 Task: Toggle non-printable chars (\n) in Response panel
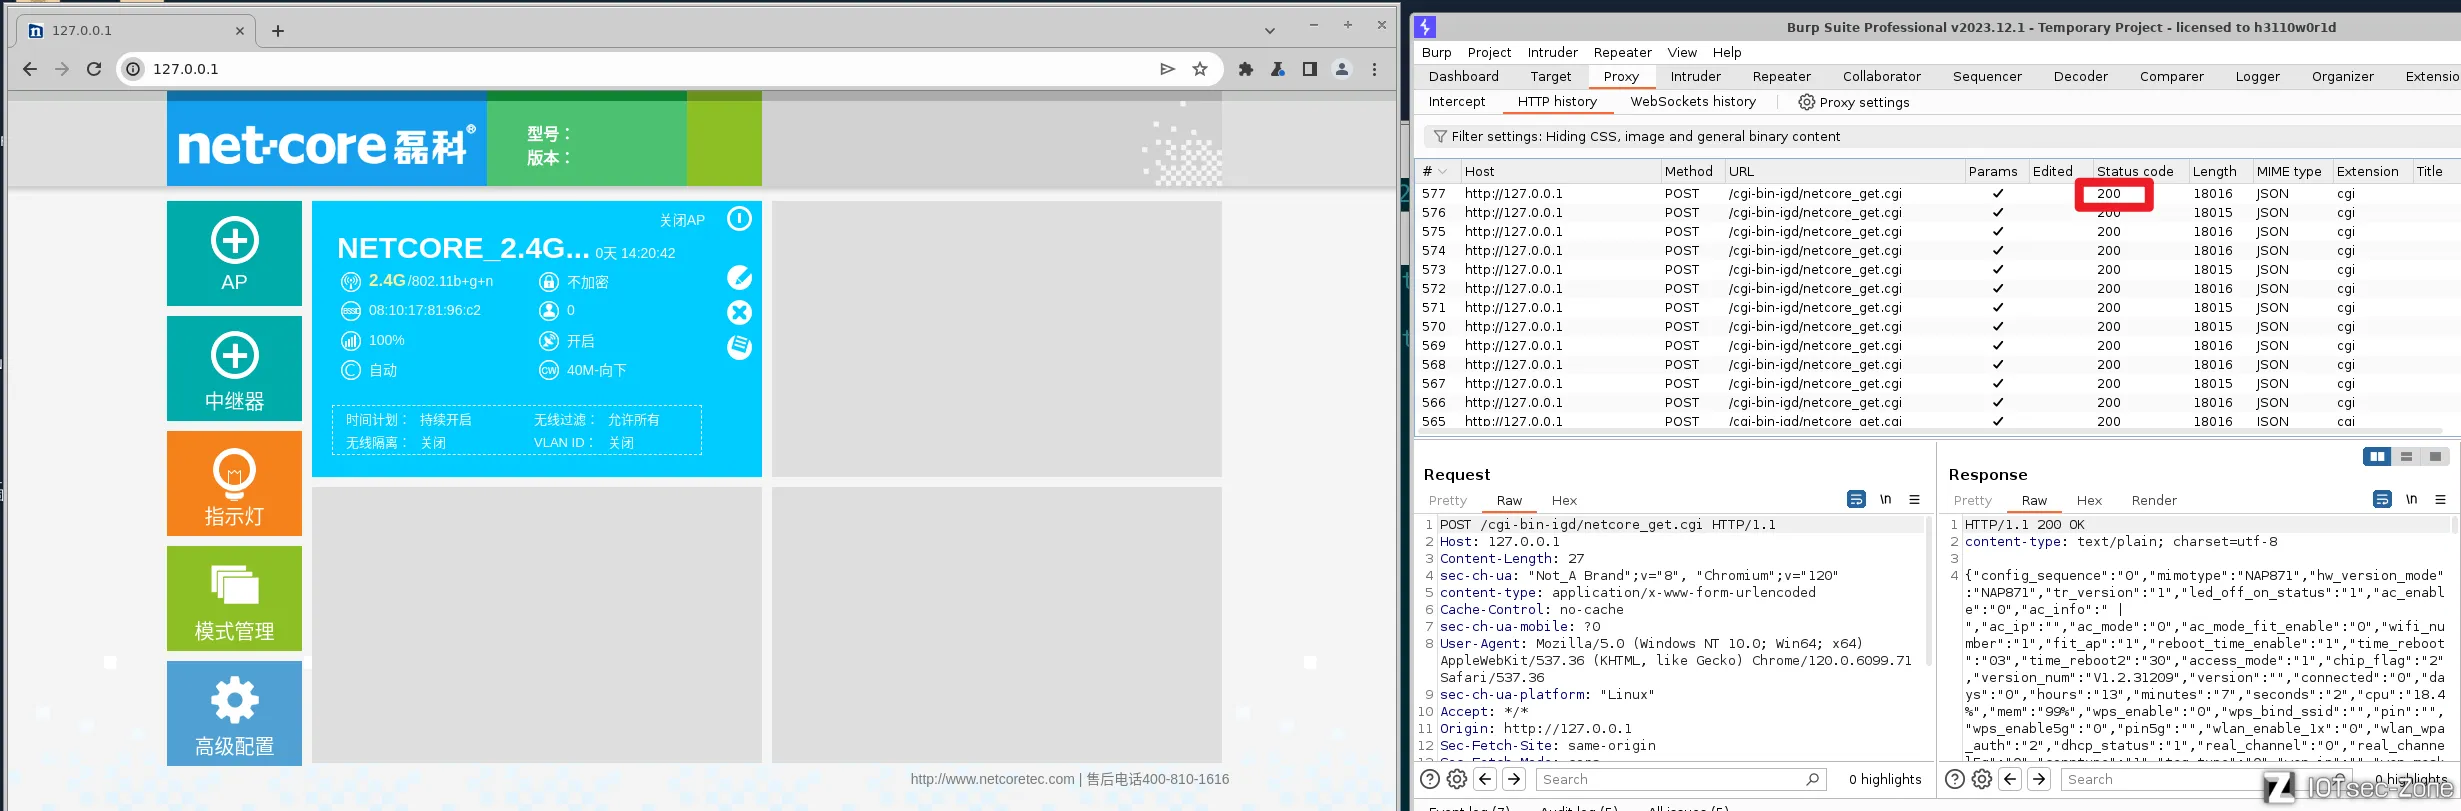[x=2412, y=499]
